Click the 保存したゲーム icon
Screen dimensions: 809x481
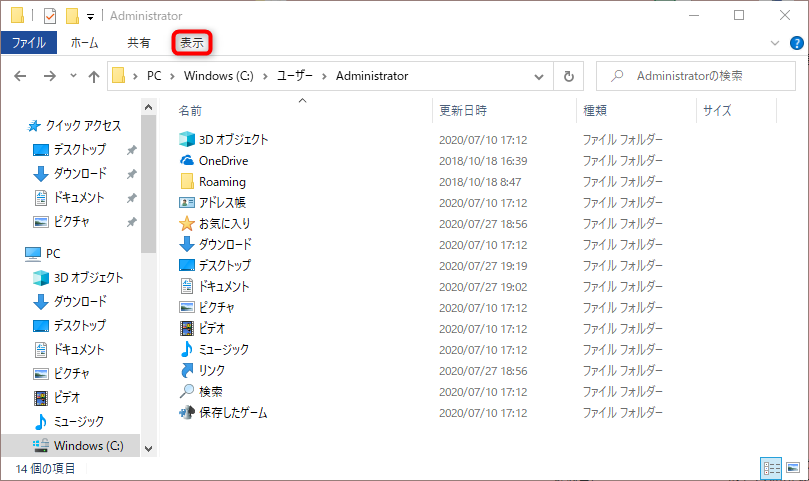click(187, 412)
